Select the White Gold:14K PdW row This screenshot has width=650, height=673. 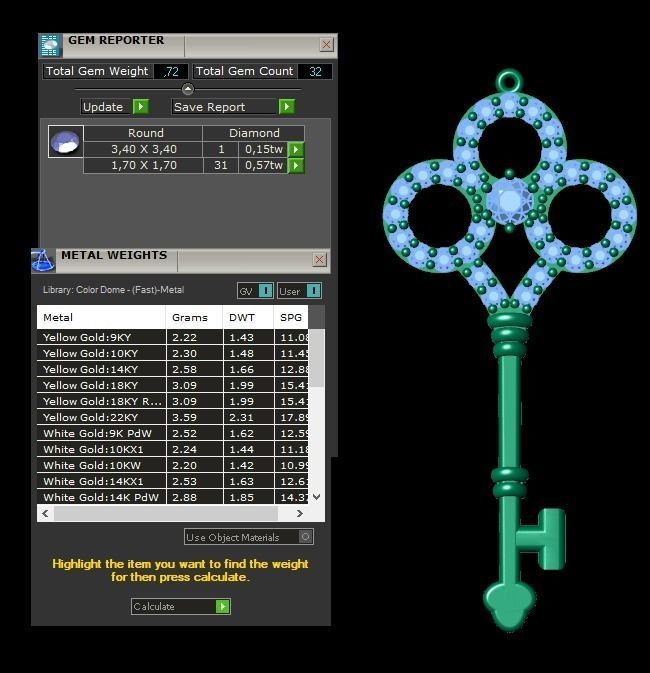click(173, 497)
